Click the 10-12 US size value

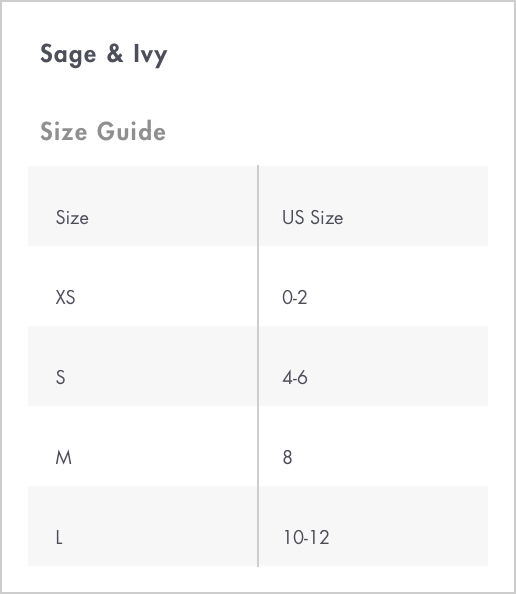(x=306, y=537)
